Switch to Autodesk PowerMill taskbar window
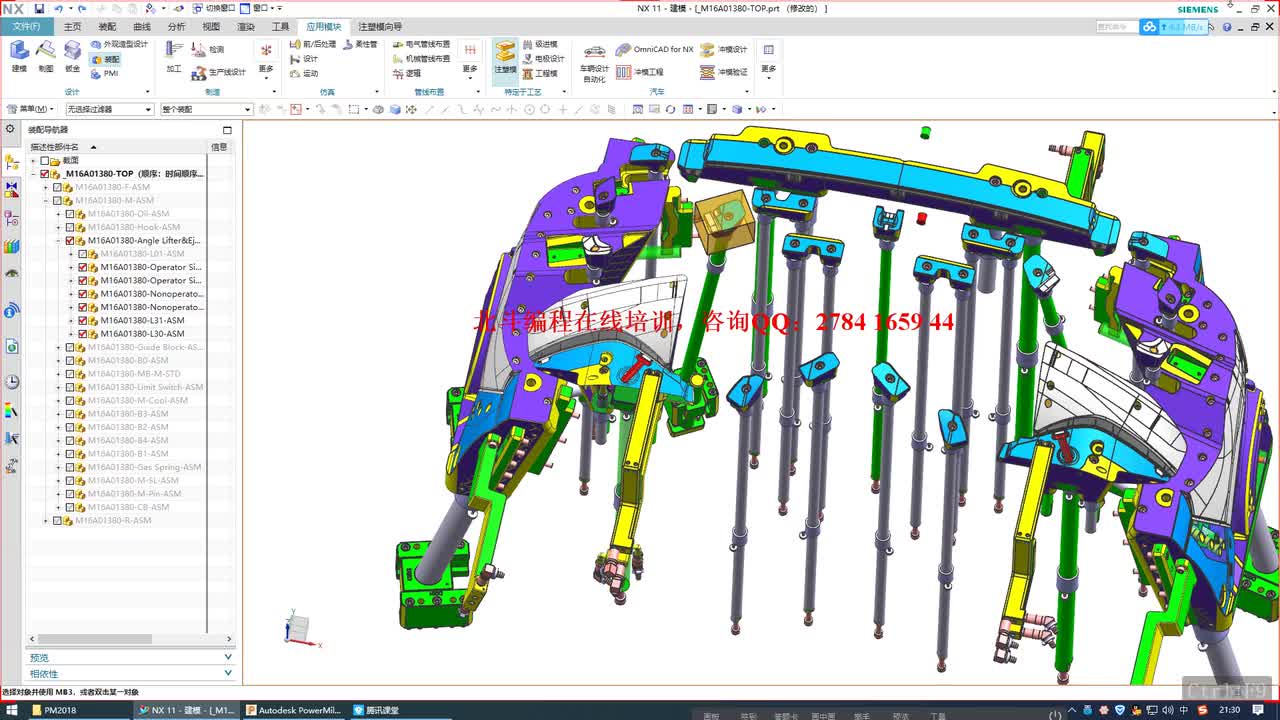 click(294, 710)
